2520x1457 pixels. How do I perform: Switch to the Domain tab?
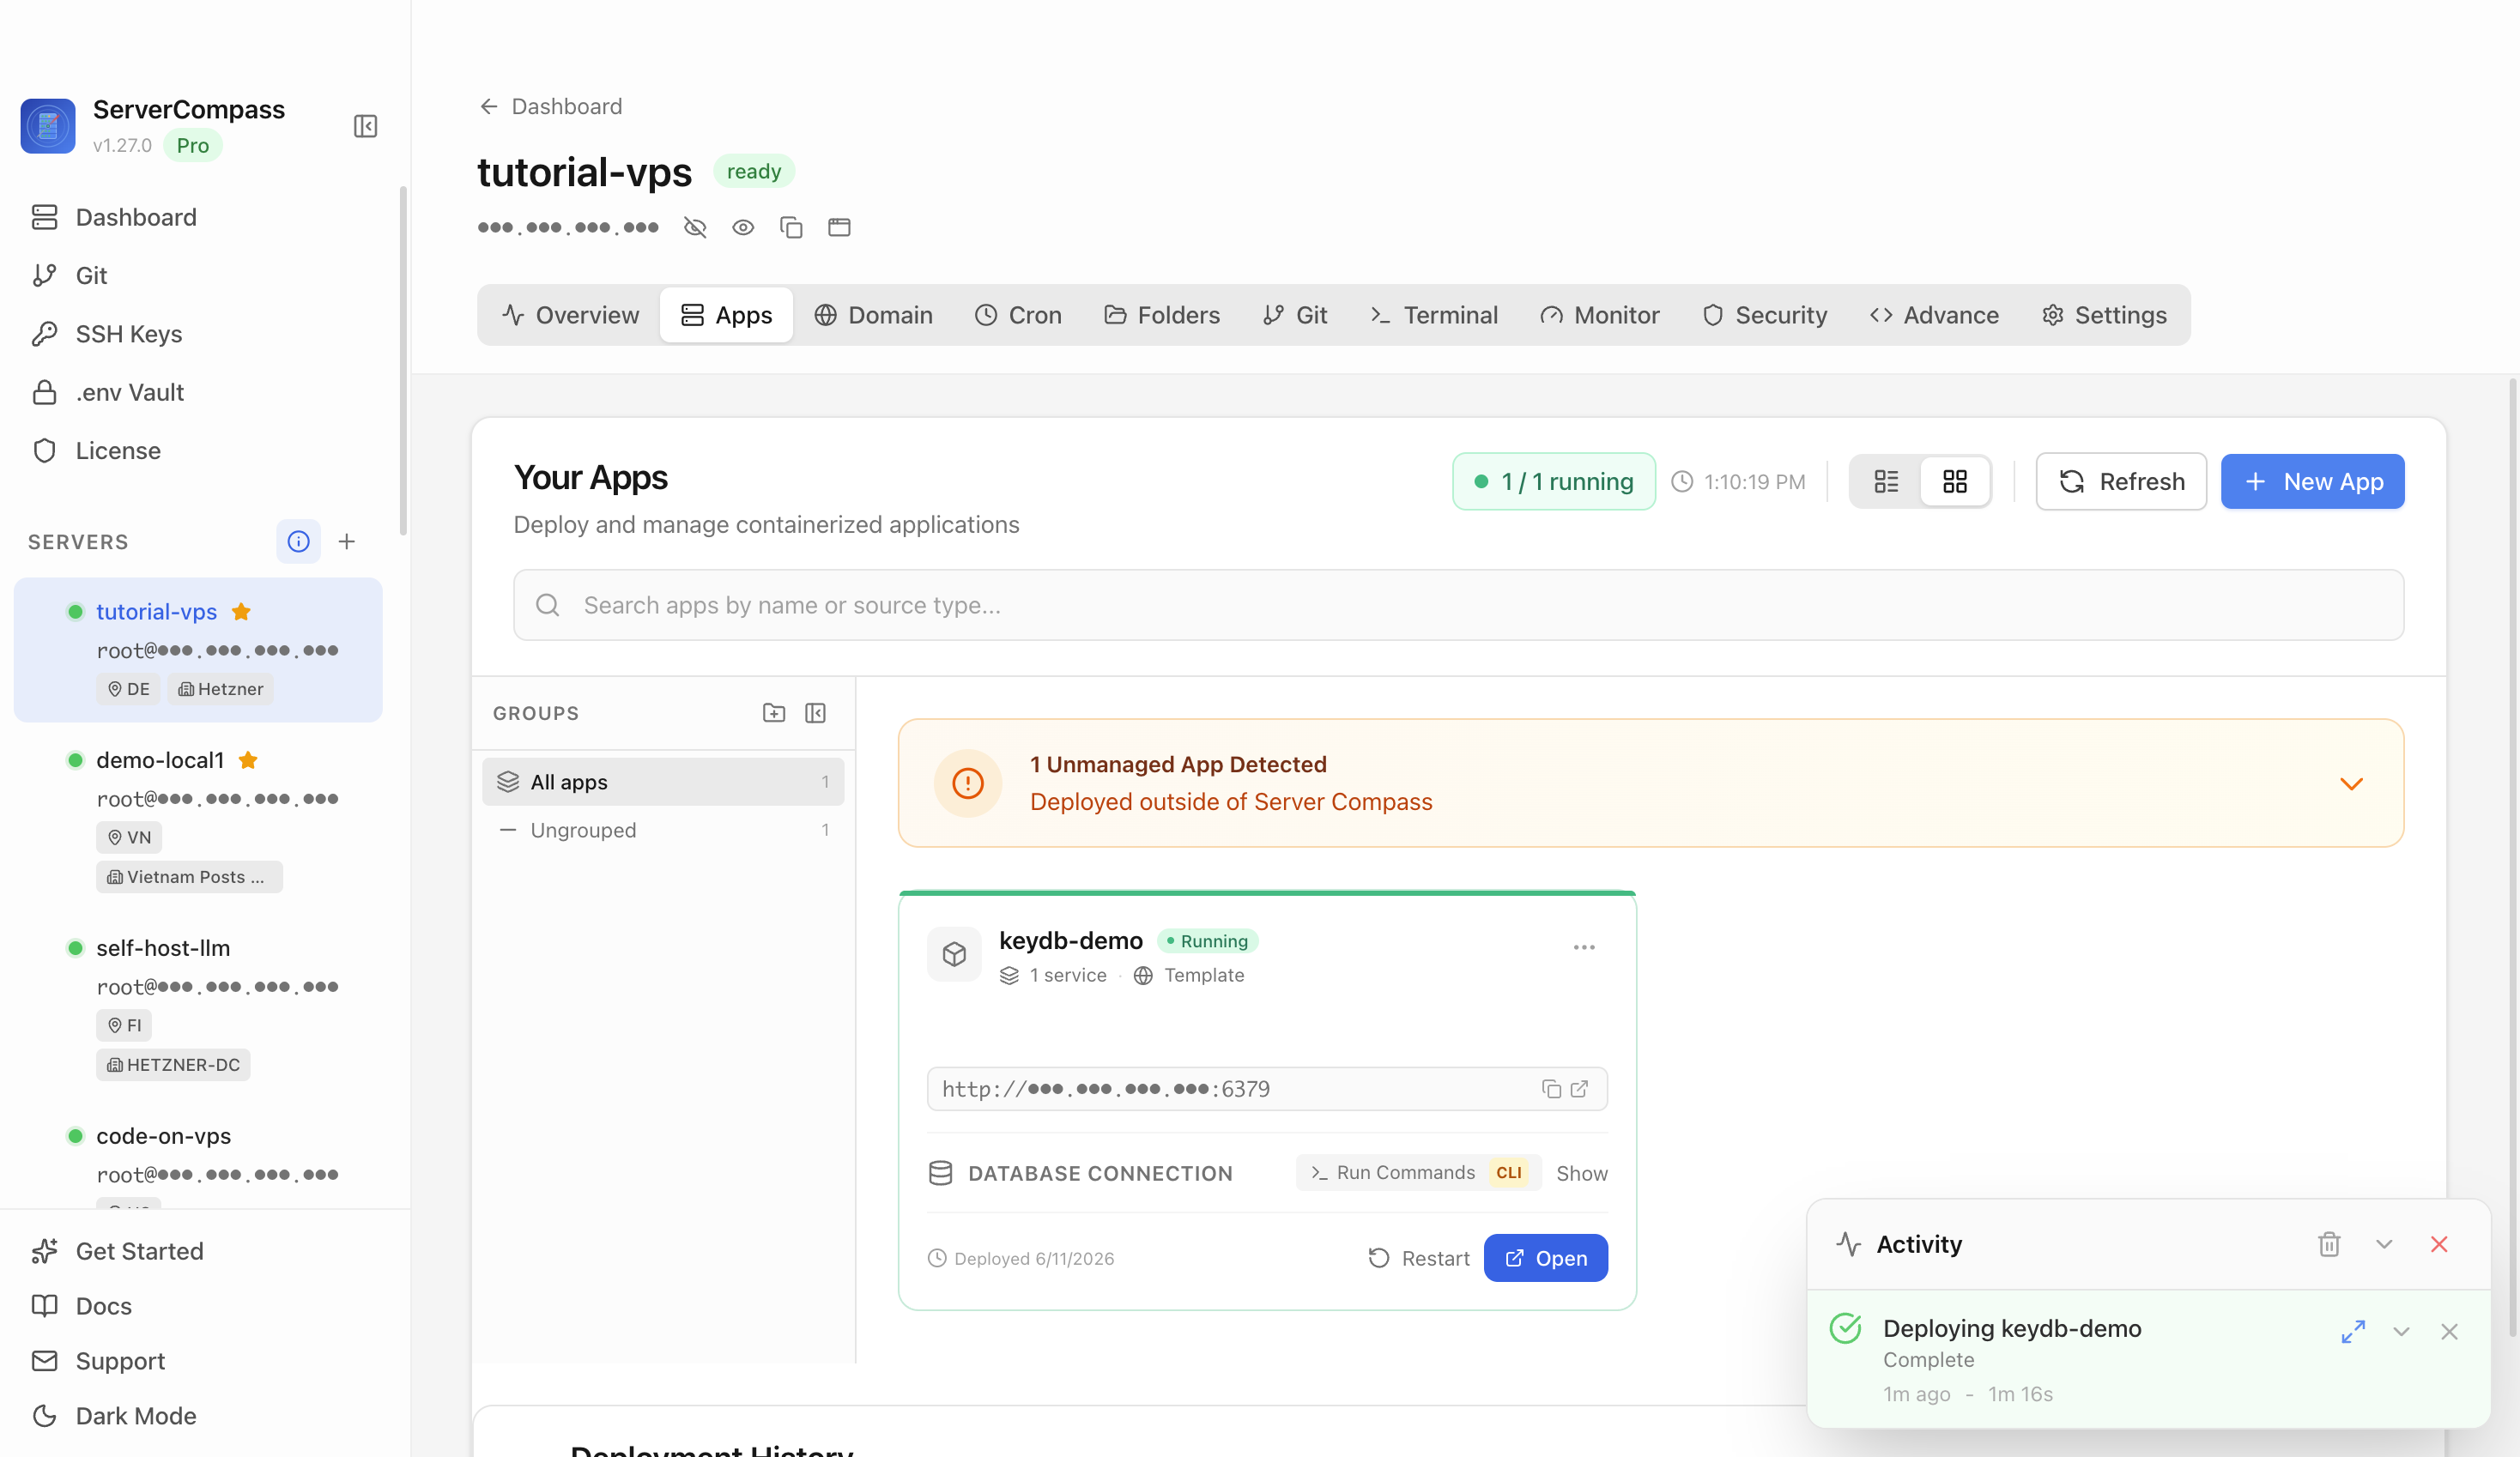point(873,315)
